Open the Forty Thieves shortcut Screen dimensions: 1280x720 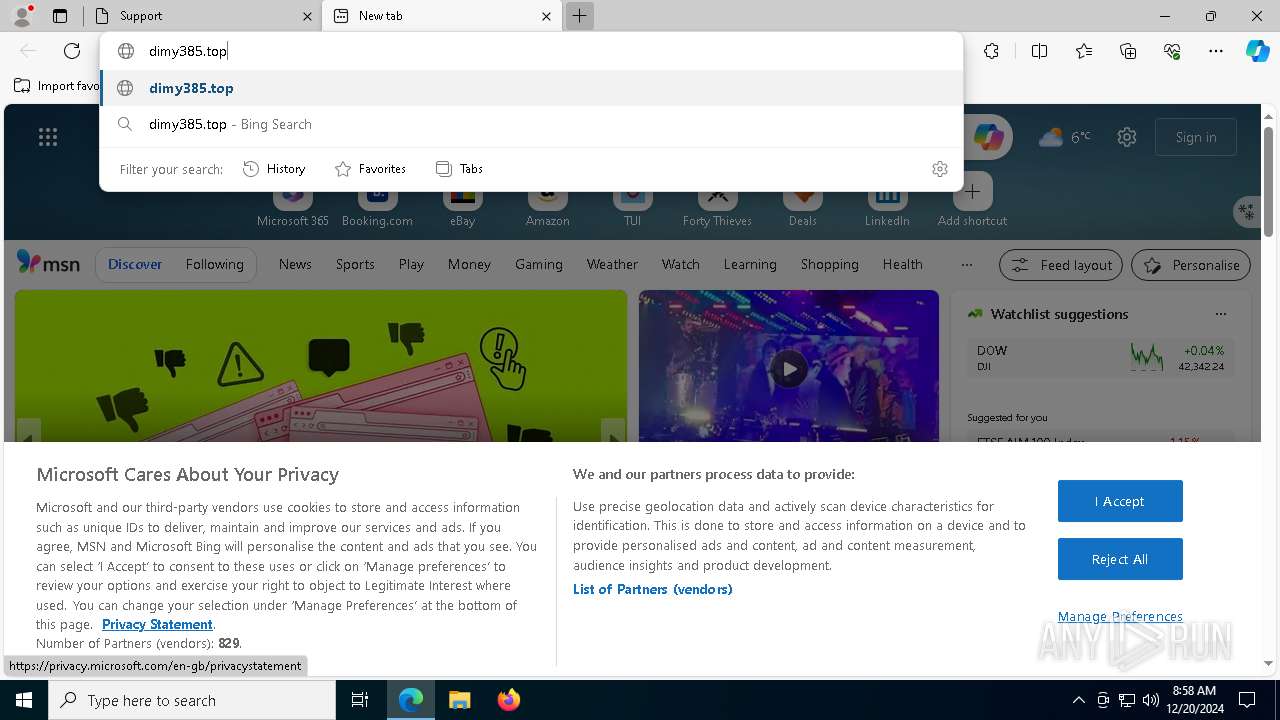pyautogui.click(x=717, y=206)
